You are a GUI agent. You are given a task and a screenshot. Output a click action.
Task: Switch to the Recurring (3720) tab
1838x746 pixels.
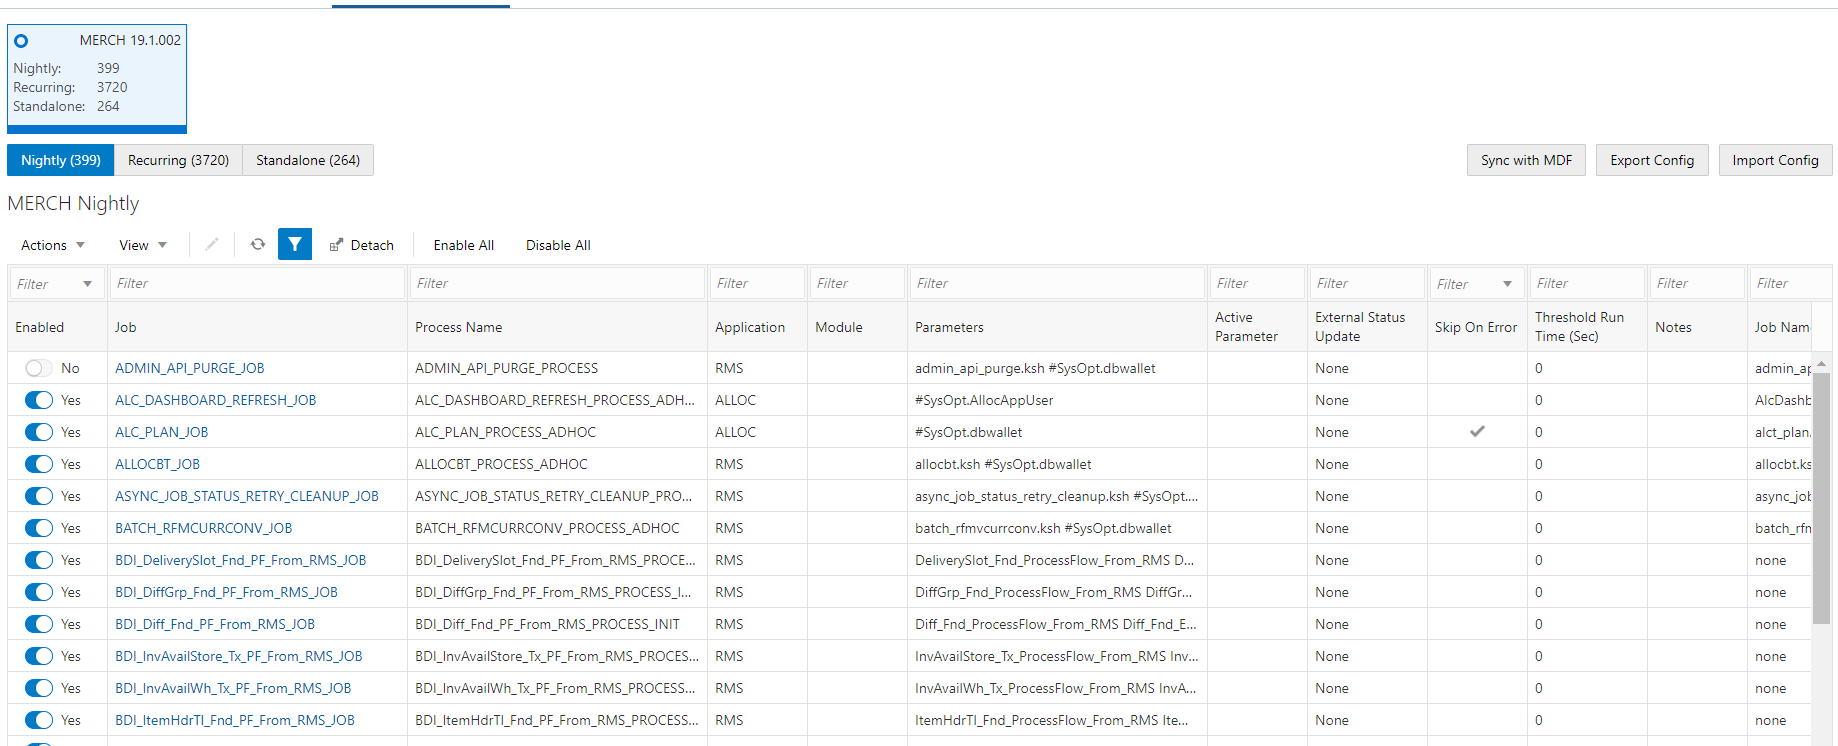point(178,160)
